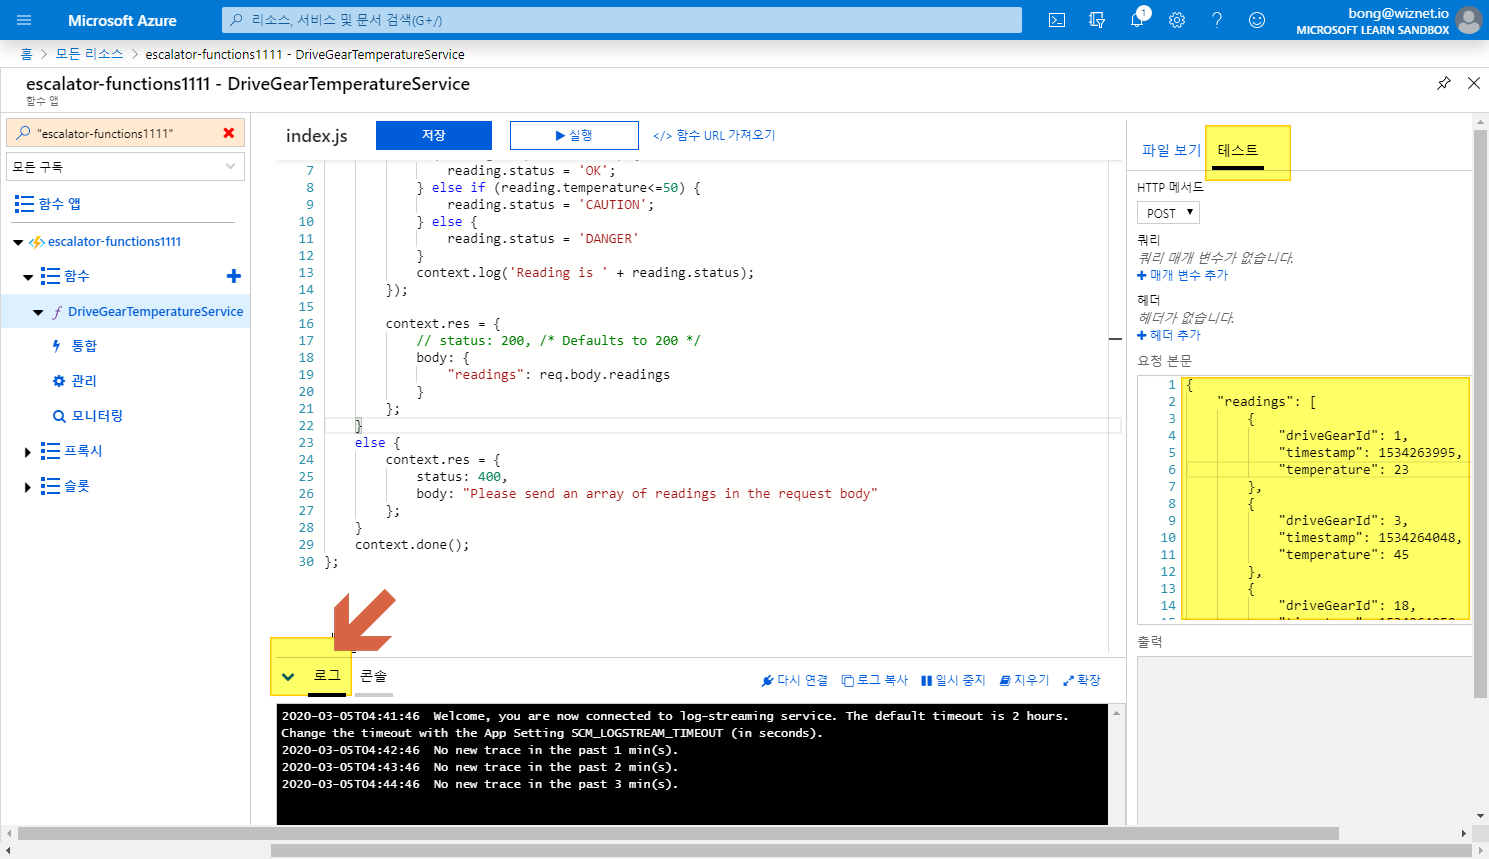Click the Azure global search box
The height and width of the screenshot is (859, 1489).
point(622,20)
